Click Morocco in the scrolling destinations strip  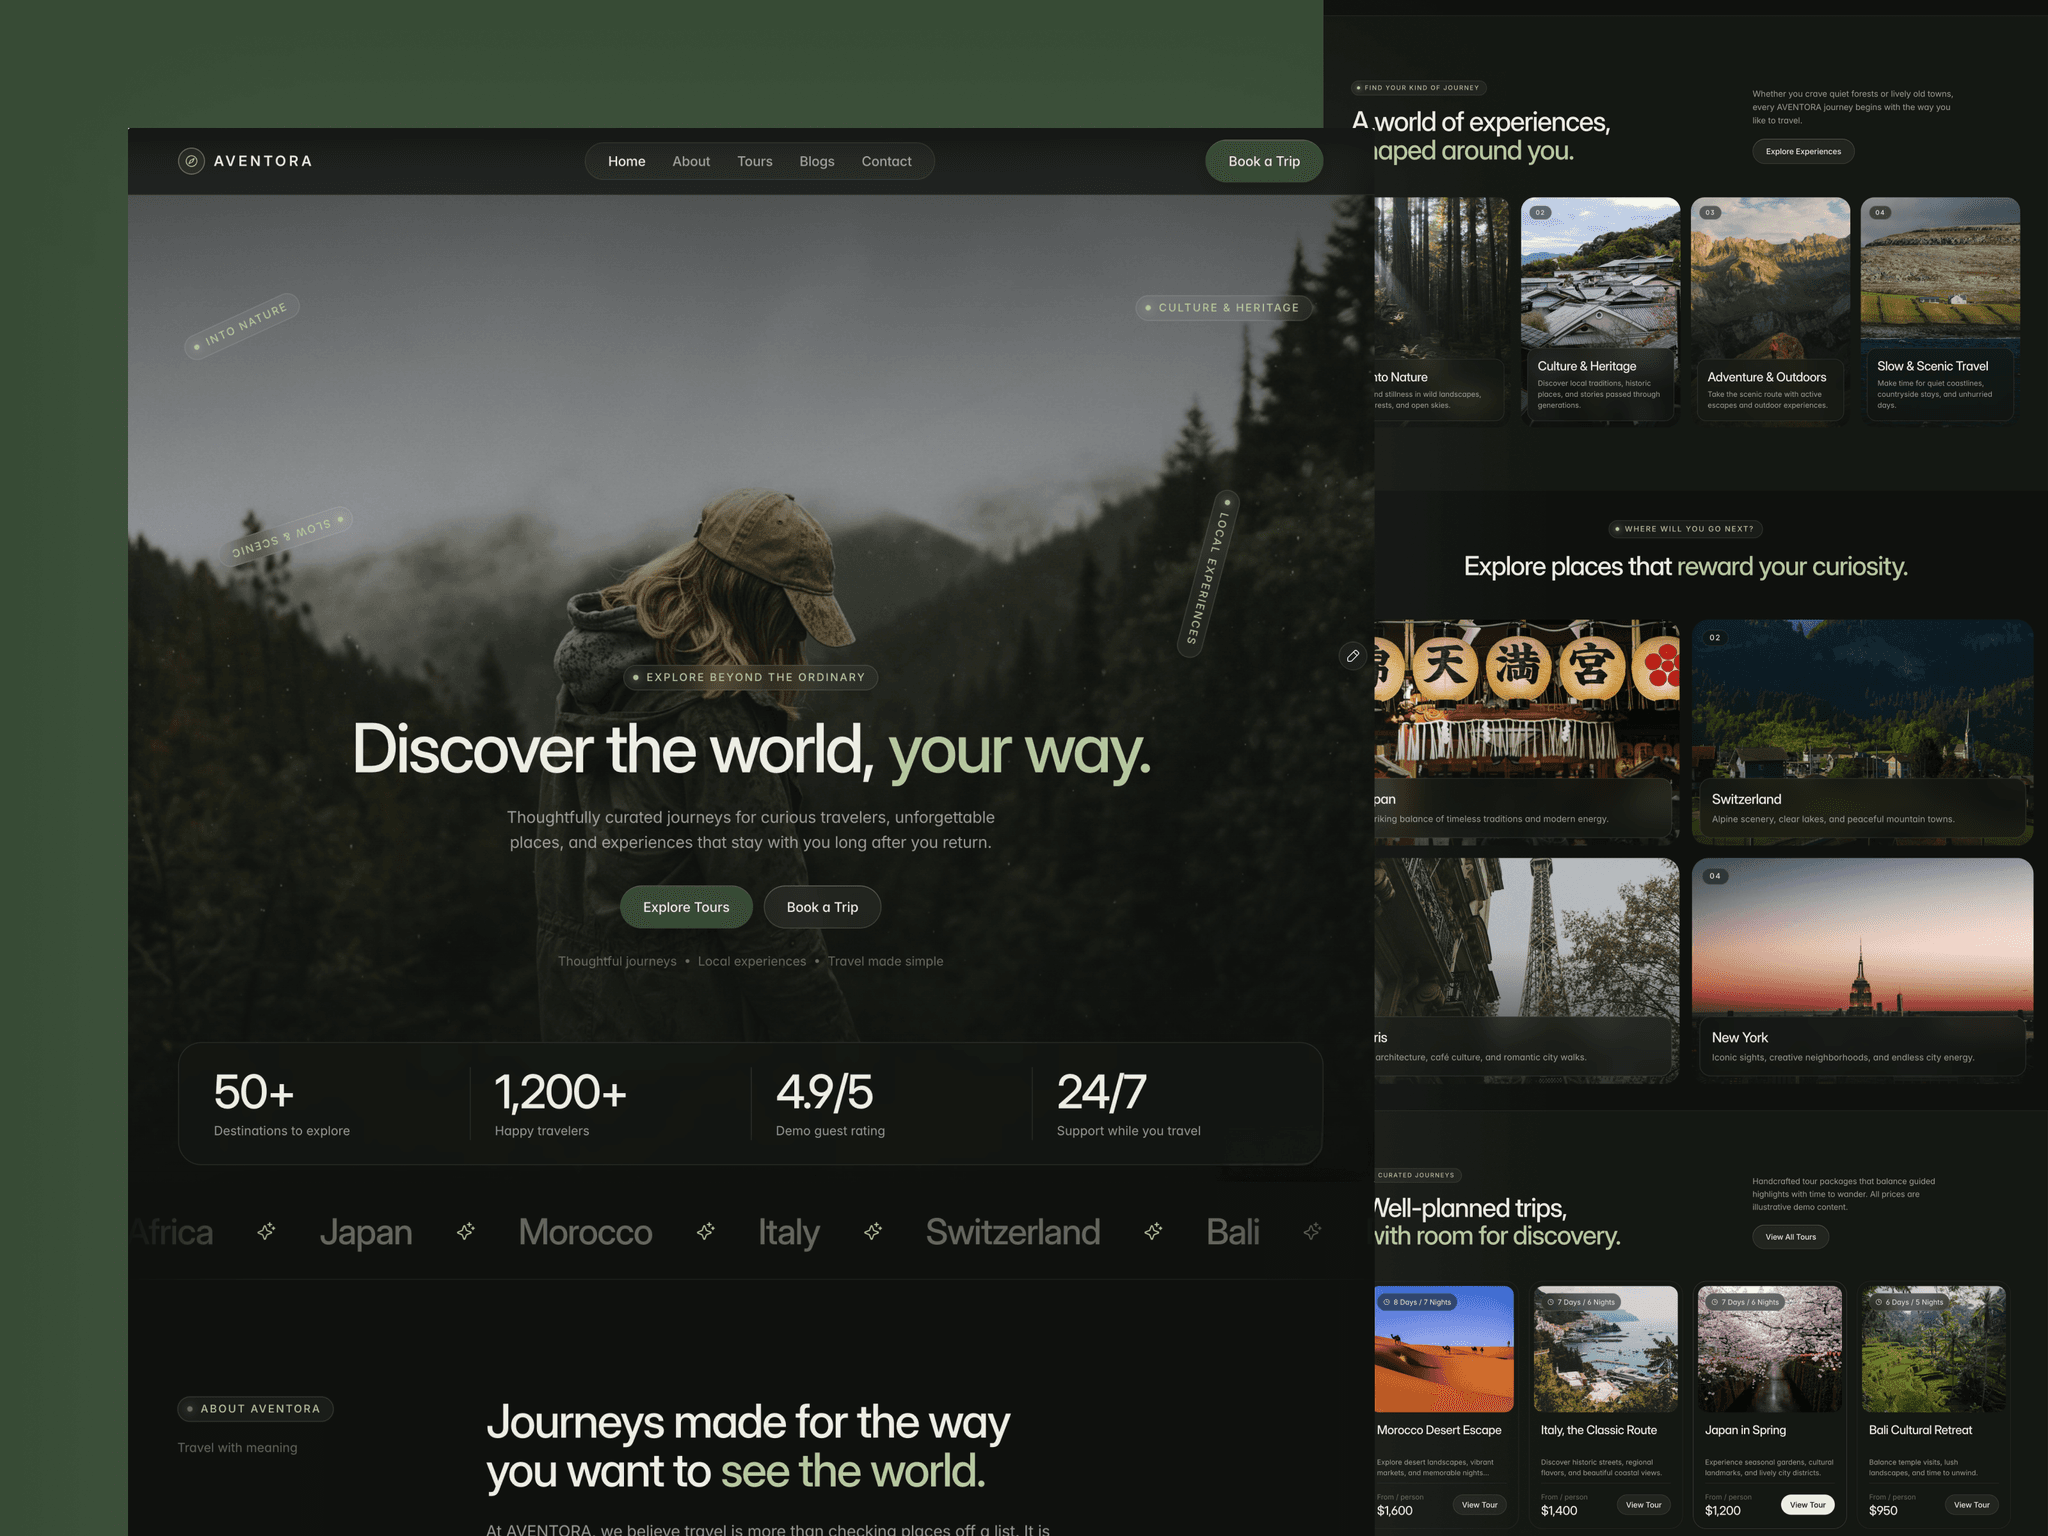tap(585, 1232)
